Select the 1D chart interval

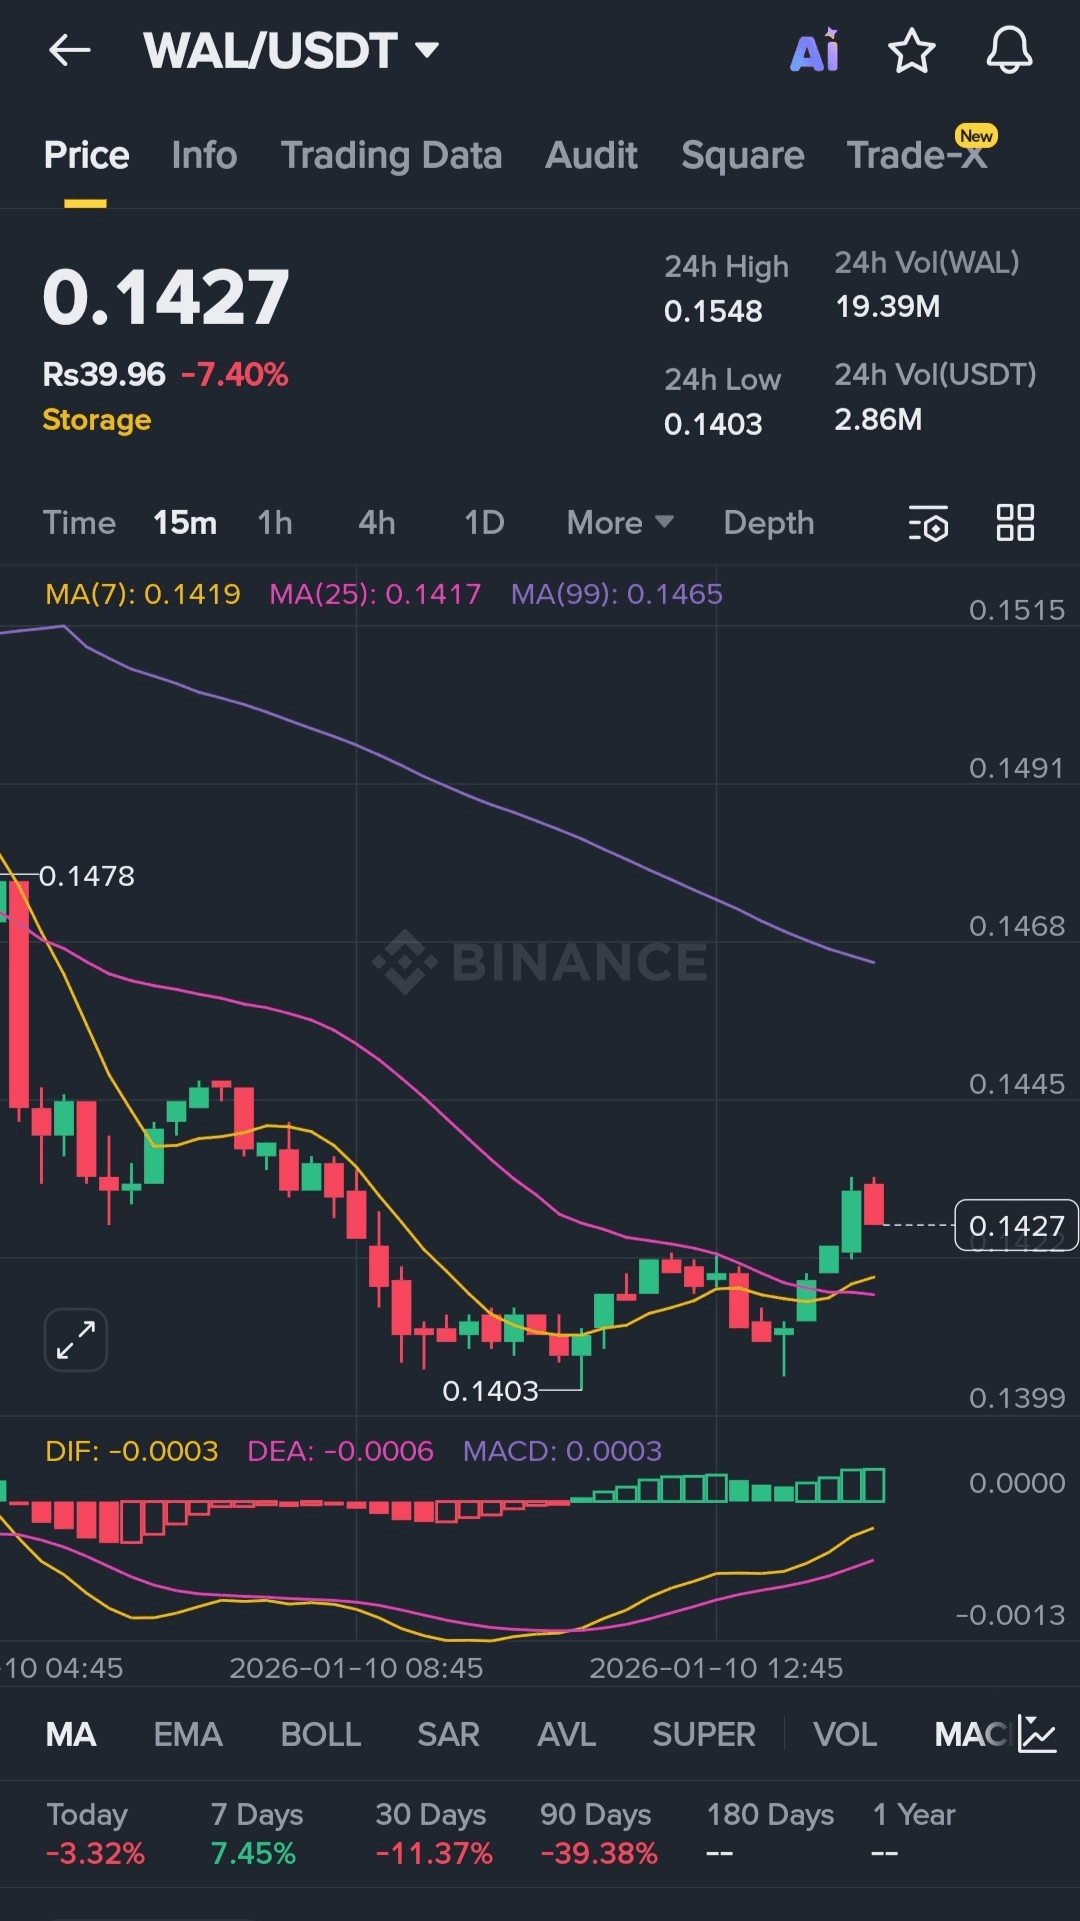pyautogui.click(x=484, y=522)
